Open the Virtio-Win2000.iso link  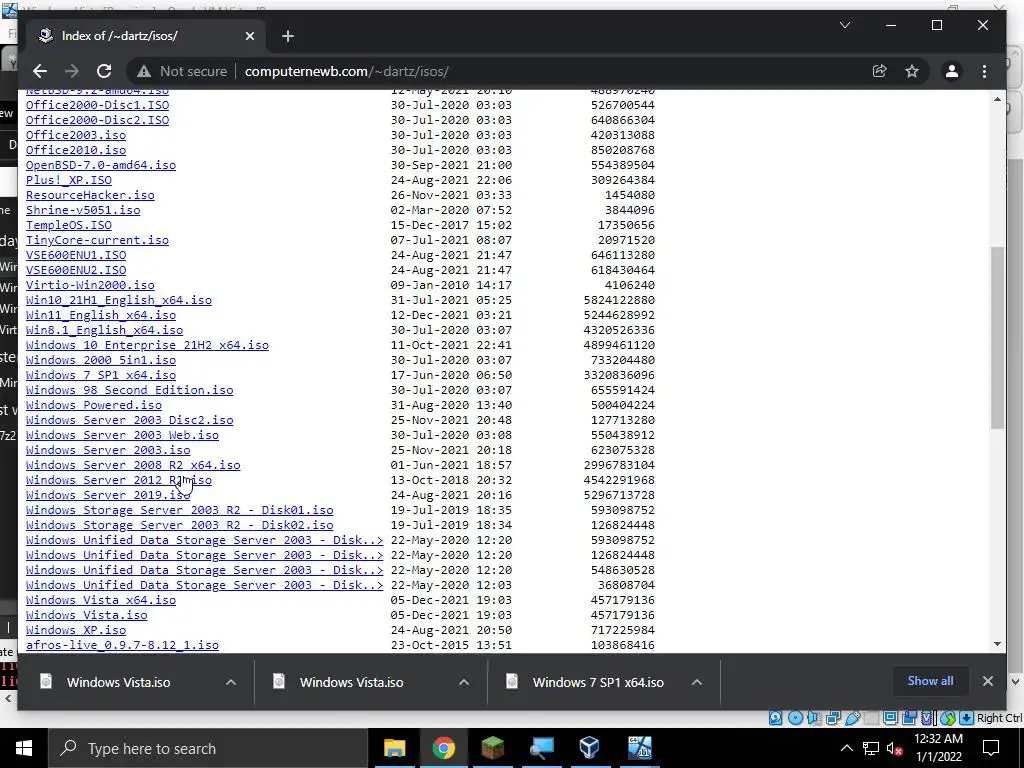[90, 285]
